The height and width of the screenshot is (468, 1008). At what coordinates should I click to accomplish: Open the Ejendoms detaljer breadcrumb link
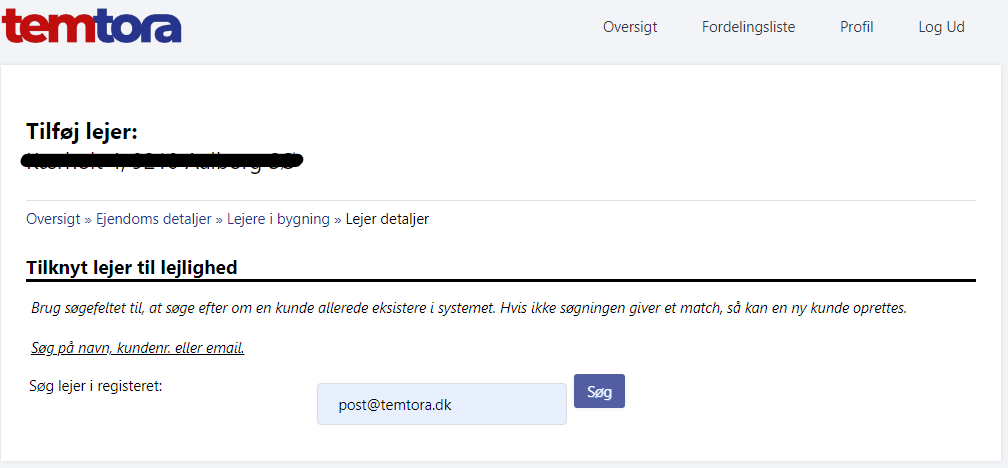point(154,219)
